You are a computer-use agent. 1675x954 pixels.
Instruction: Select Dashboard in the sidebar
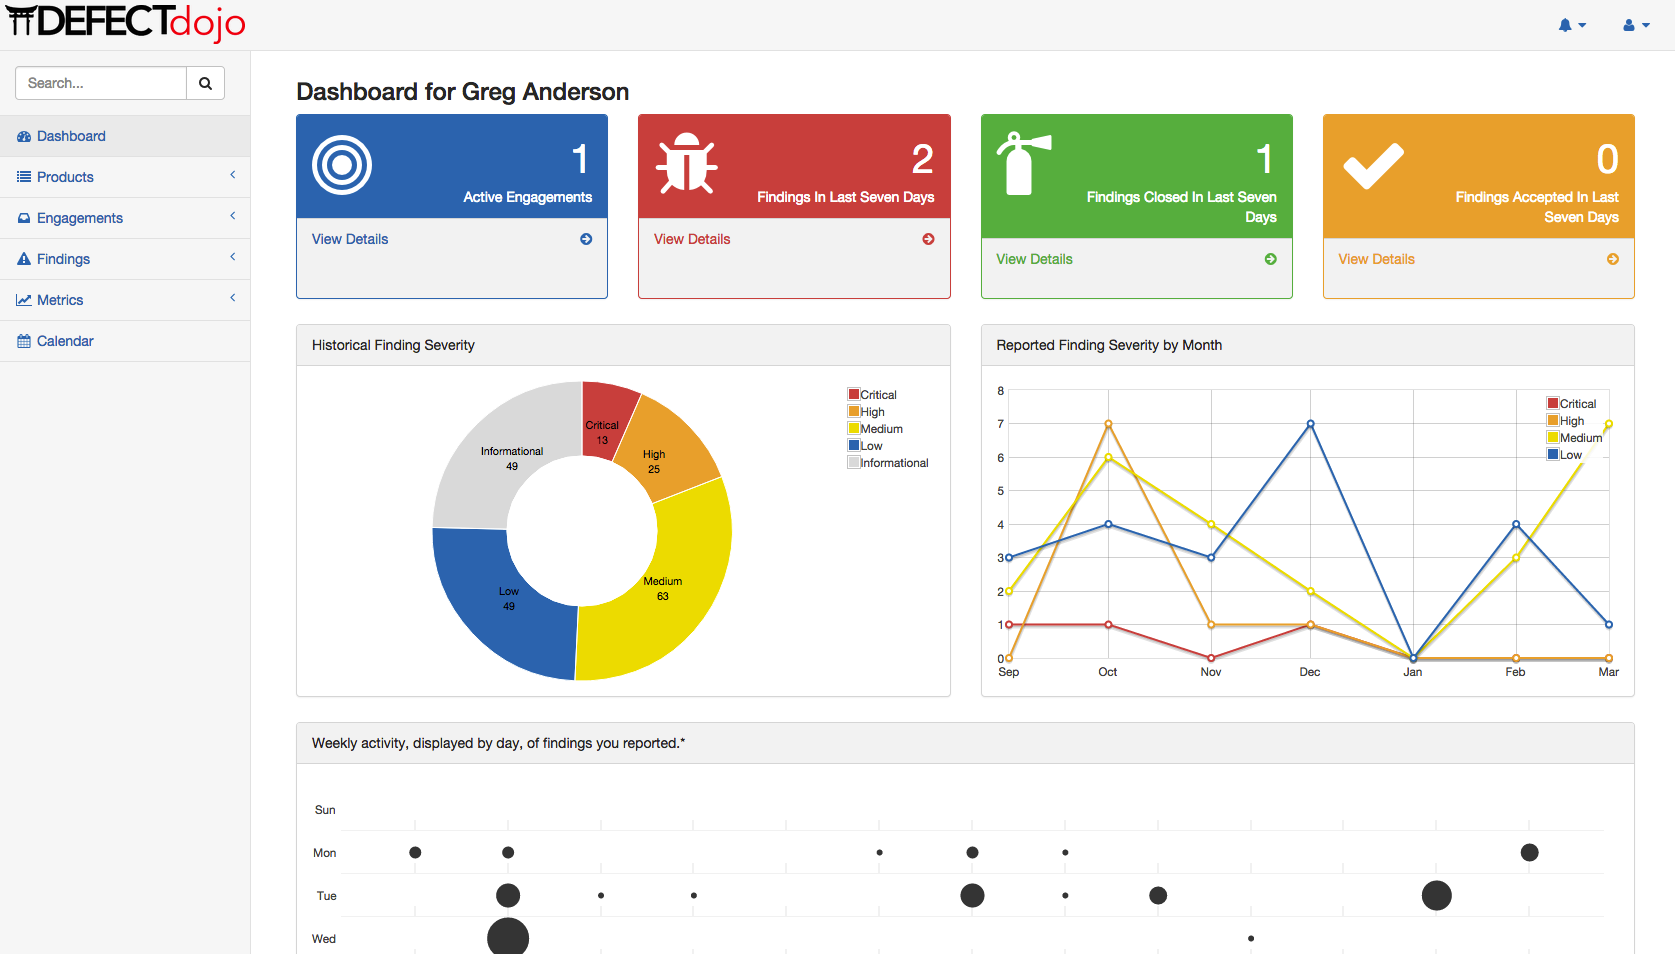[x=70, y=135]
